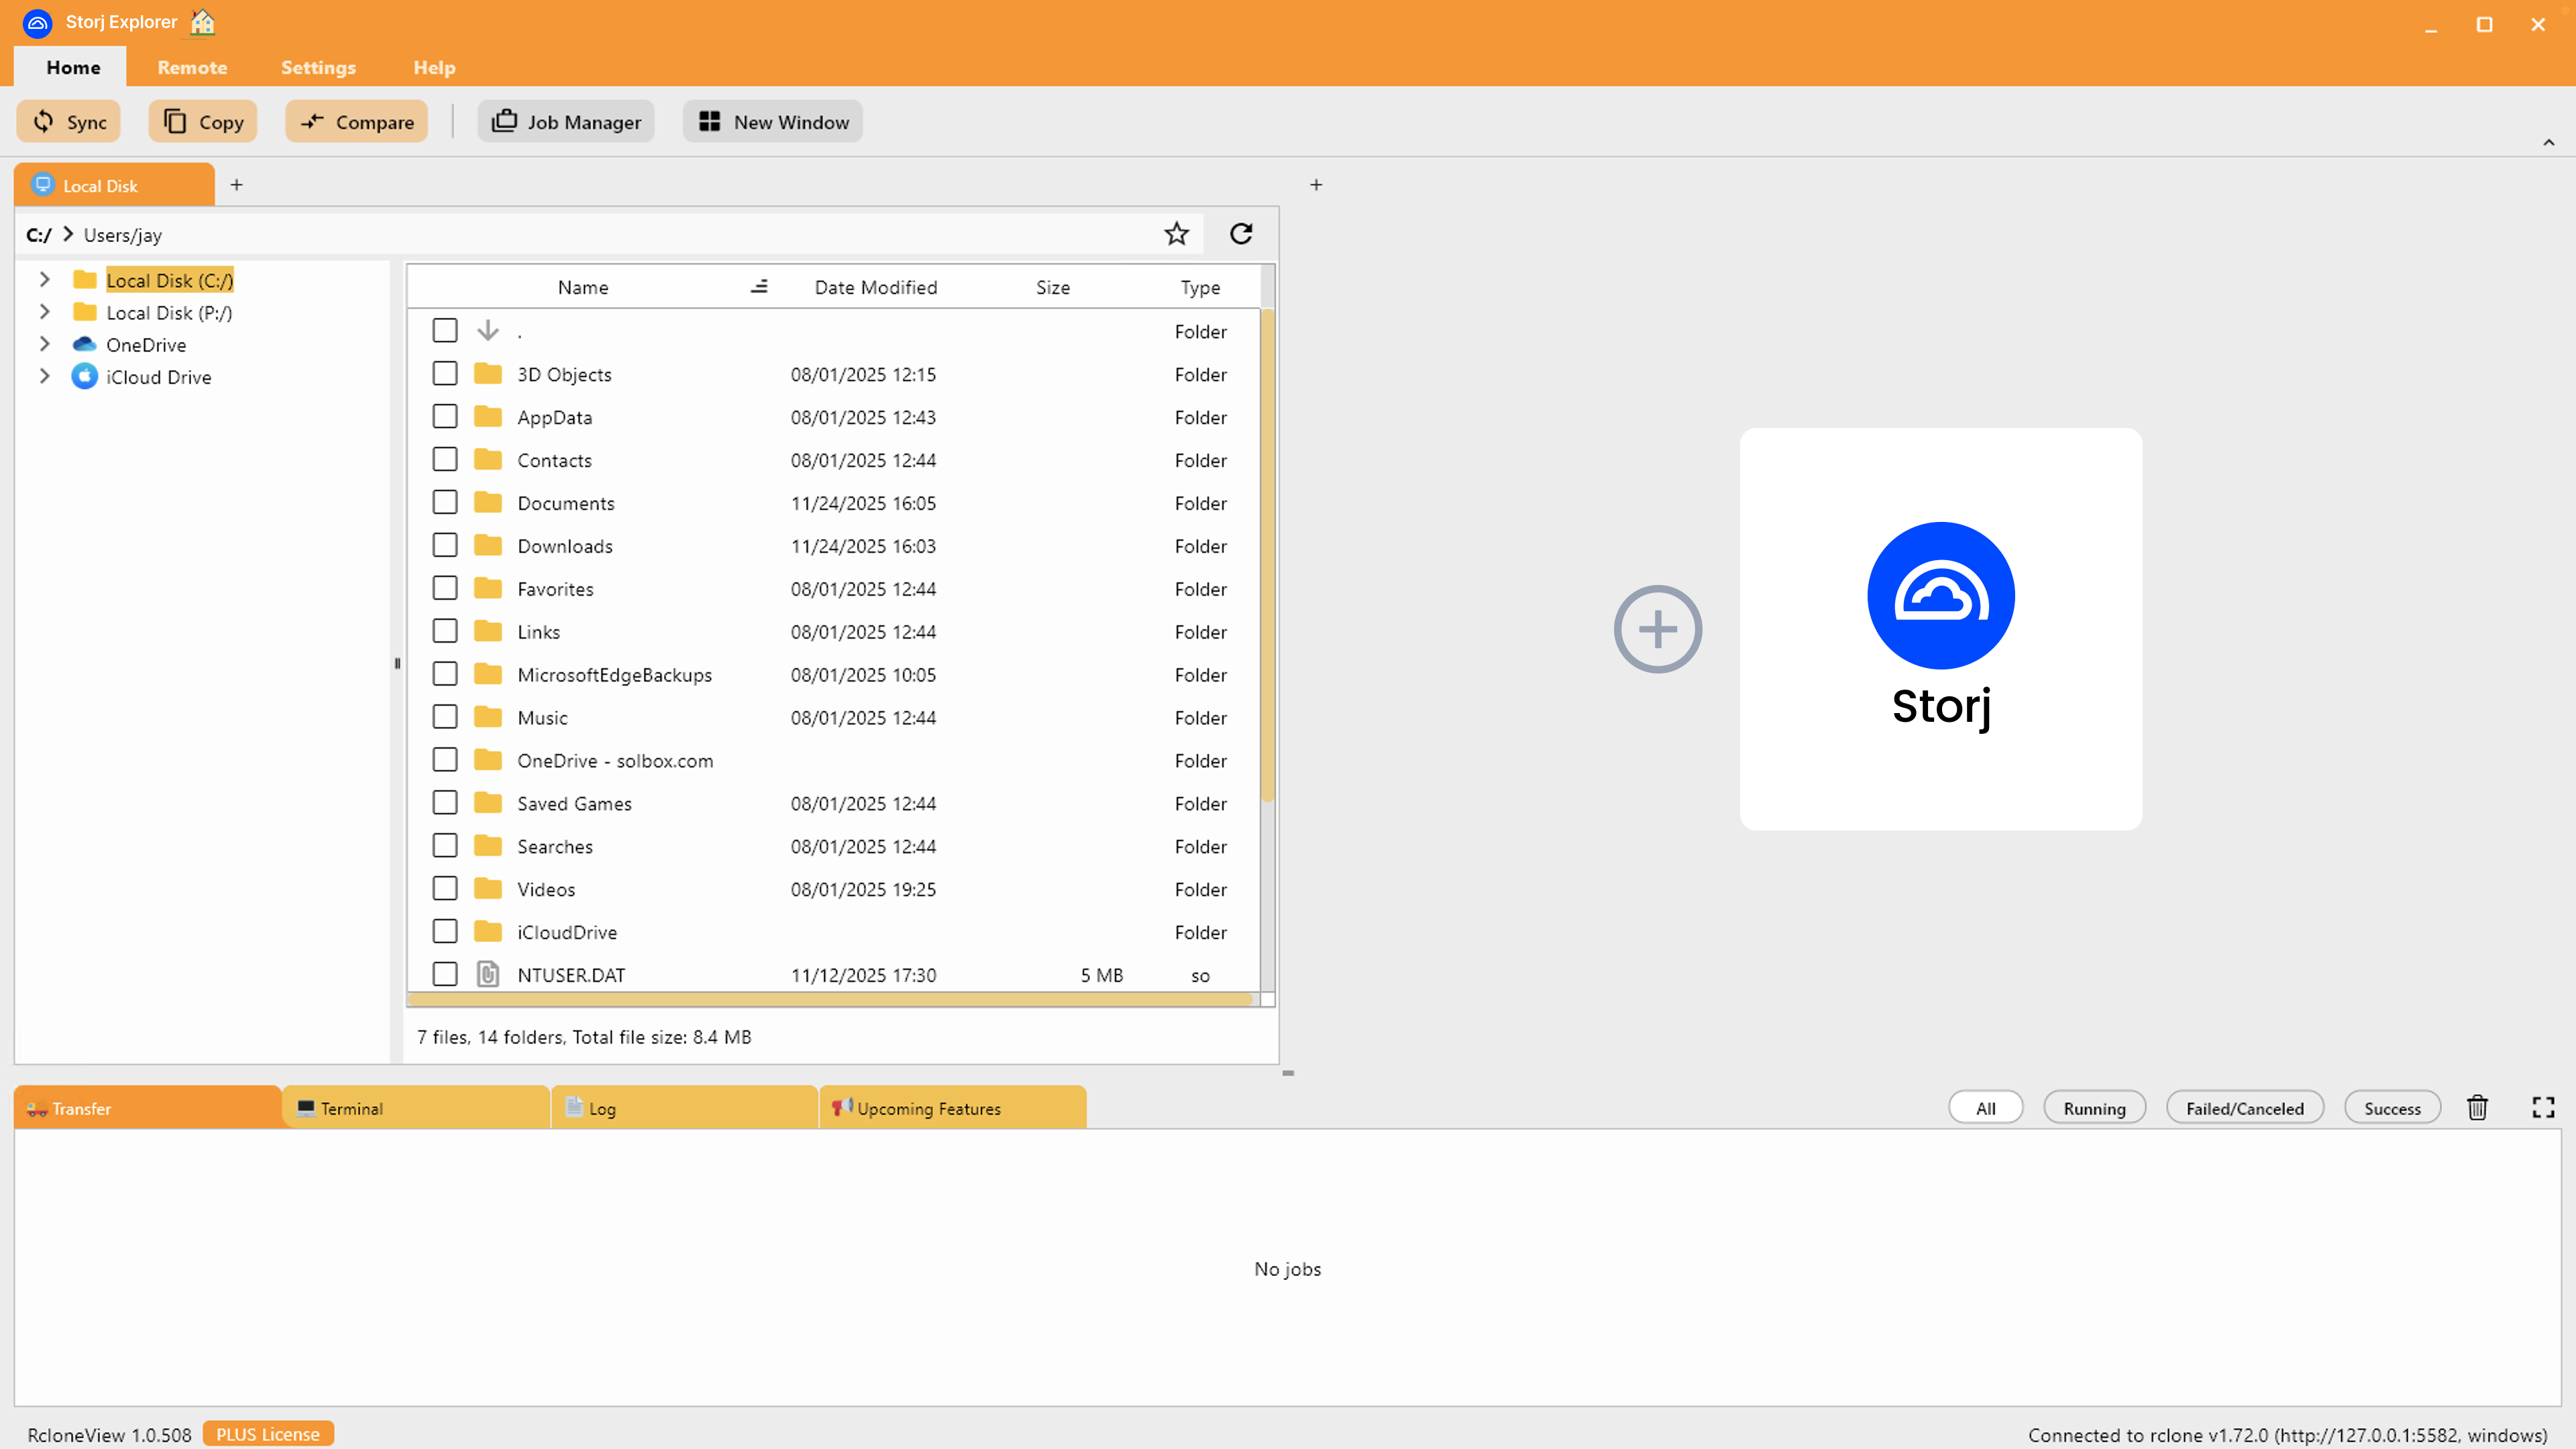Open the Remote menu

point(192,67)
